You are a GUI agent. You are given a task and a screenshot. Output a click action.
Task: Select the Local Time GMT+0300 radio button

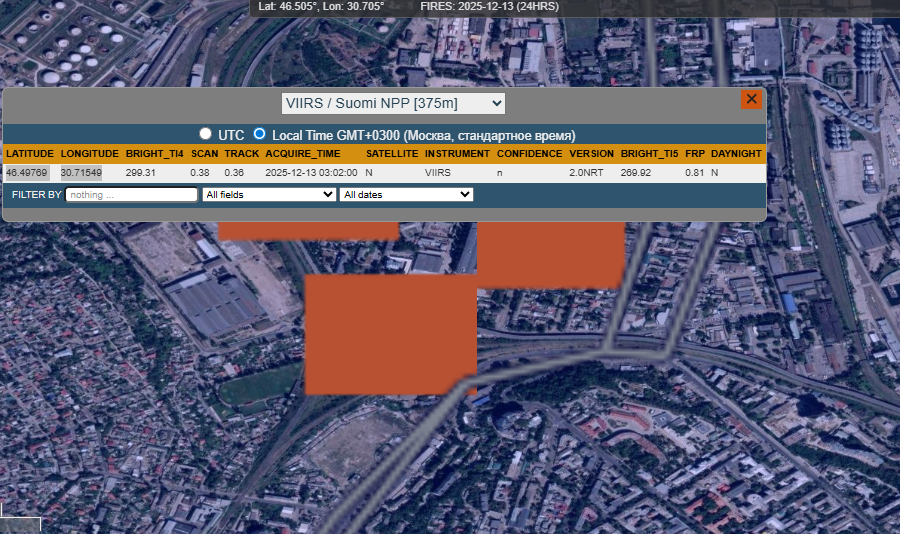[260, 134]
